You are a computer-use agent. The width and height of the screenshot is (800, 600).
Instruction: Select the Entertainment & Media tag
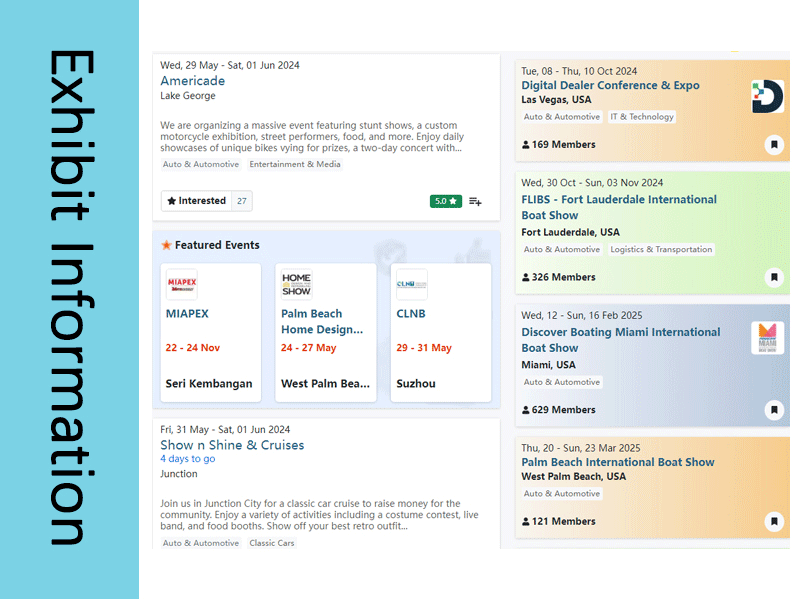pyautogui.click(x=295, y=164)
